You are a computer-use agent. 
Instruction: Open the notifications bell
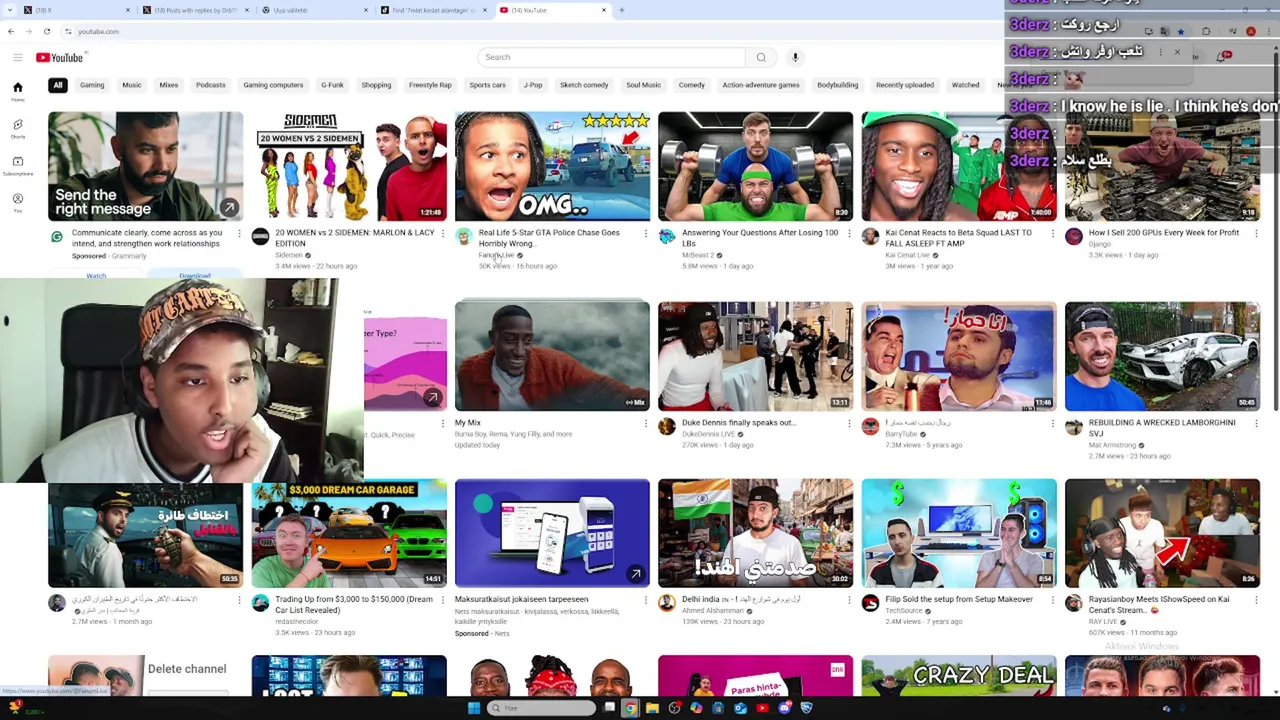pyautogui.click(x=1222, y=57)
